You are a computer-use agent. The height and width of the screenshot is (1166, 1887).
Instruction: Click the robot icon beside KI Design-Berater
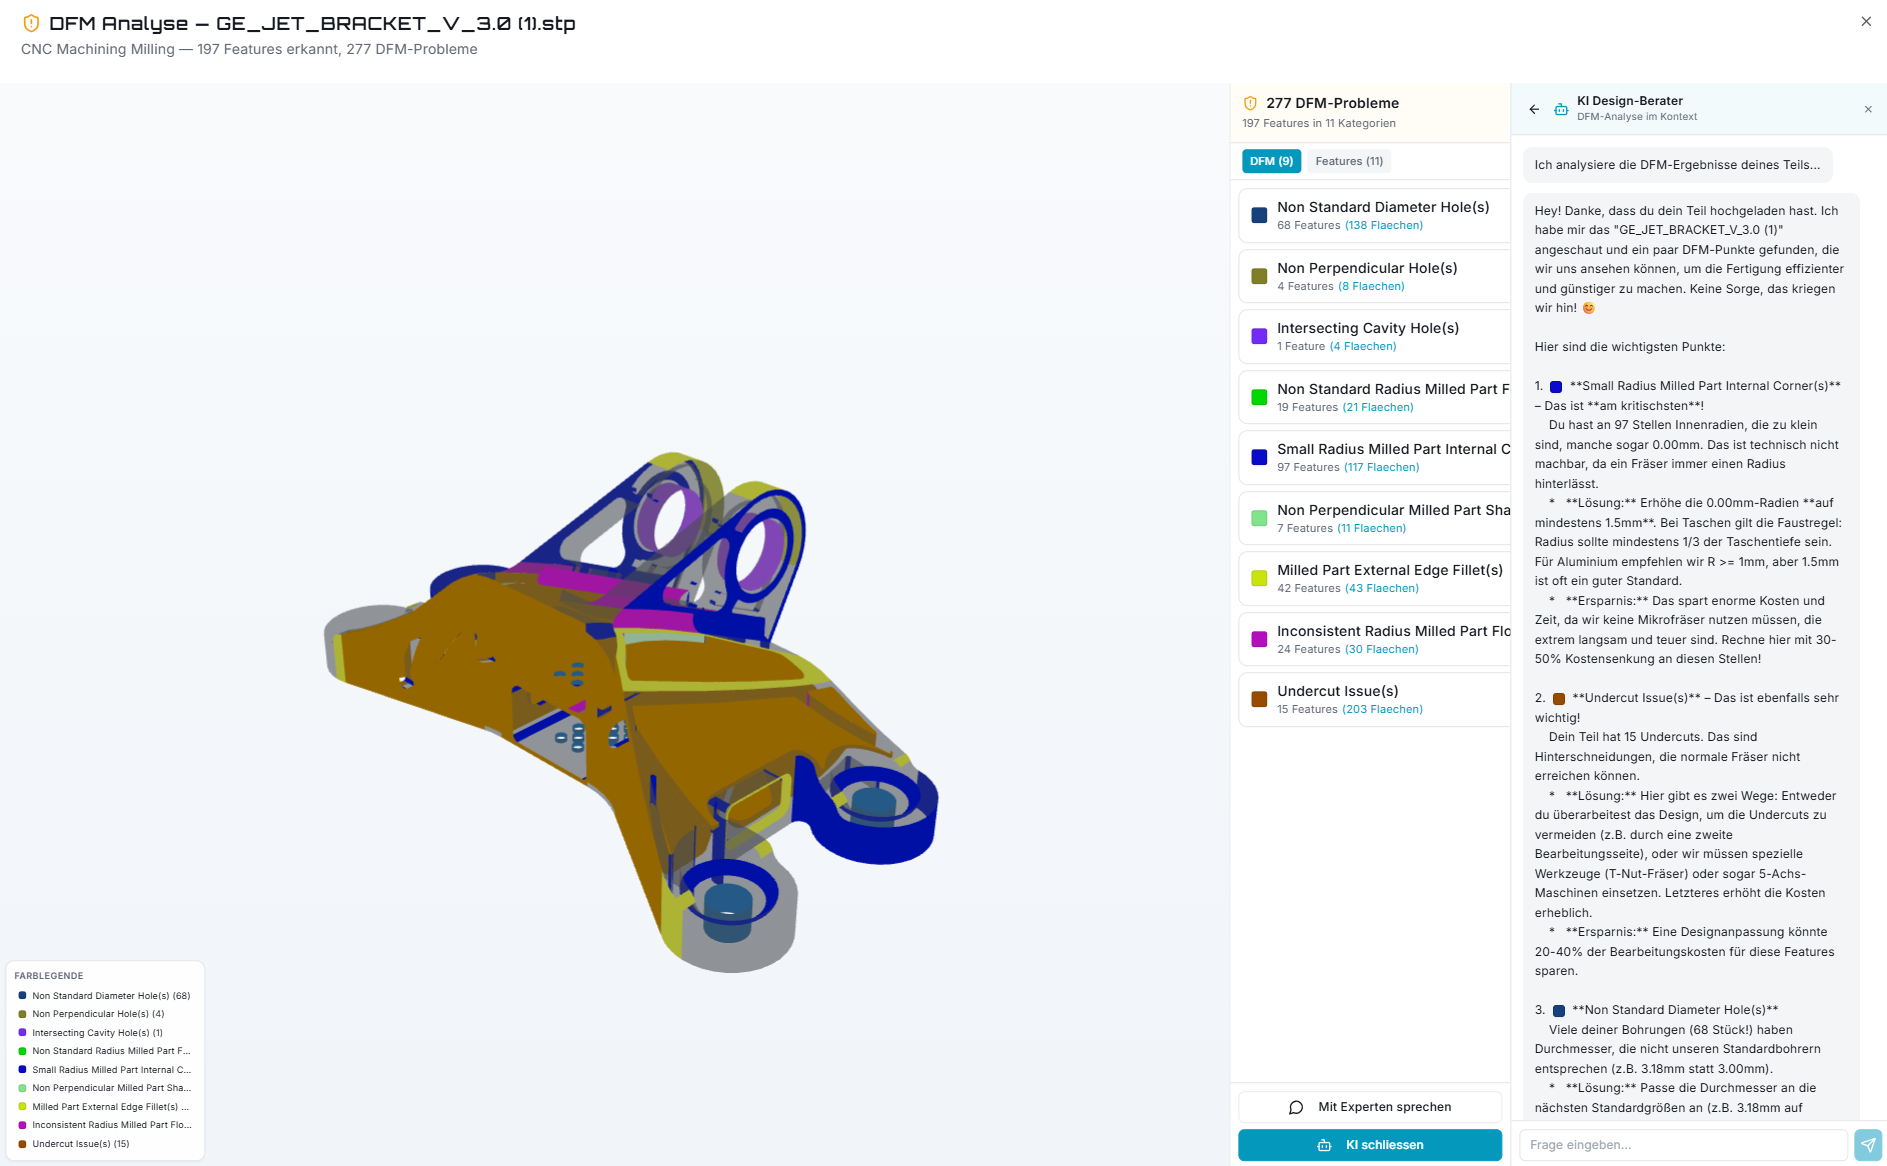pyautogui.click(x=1561, y=109)
